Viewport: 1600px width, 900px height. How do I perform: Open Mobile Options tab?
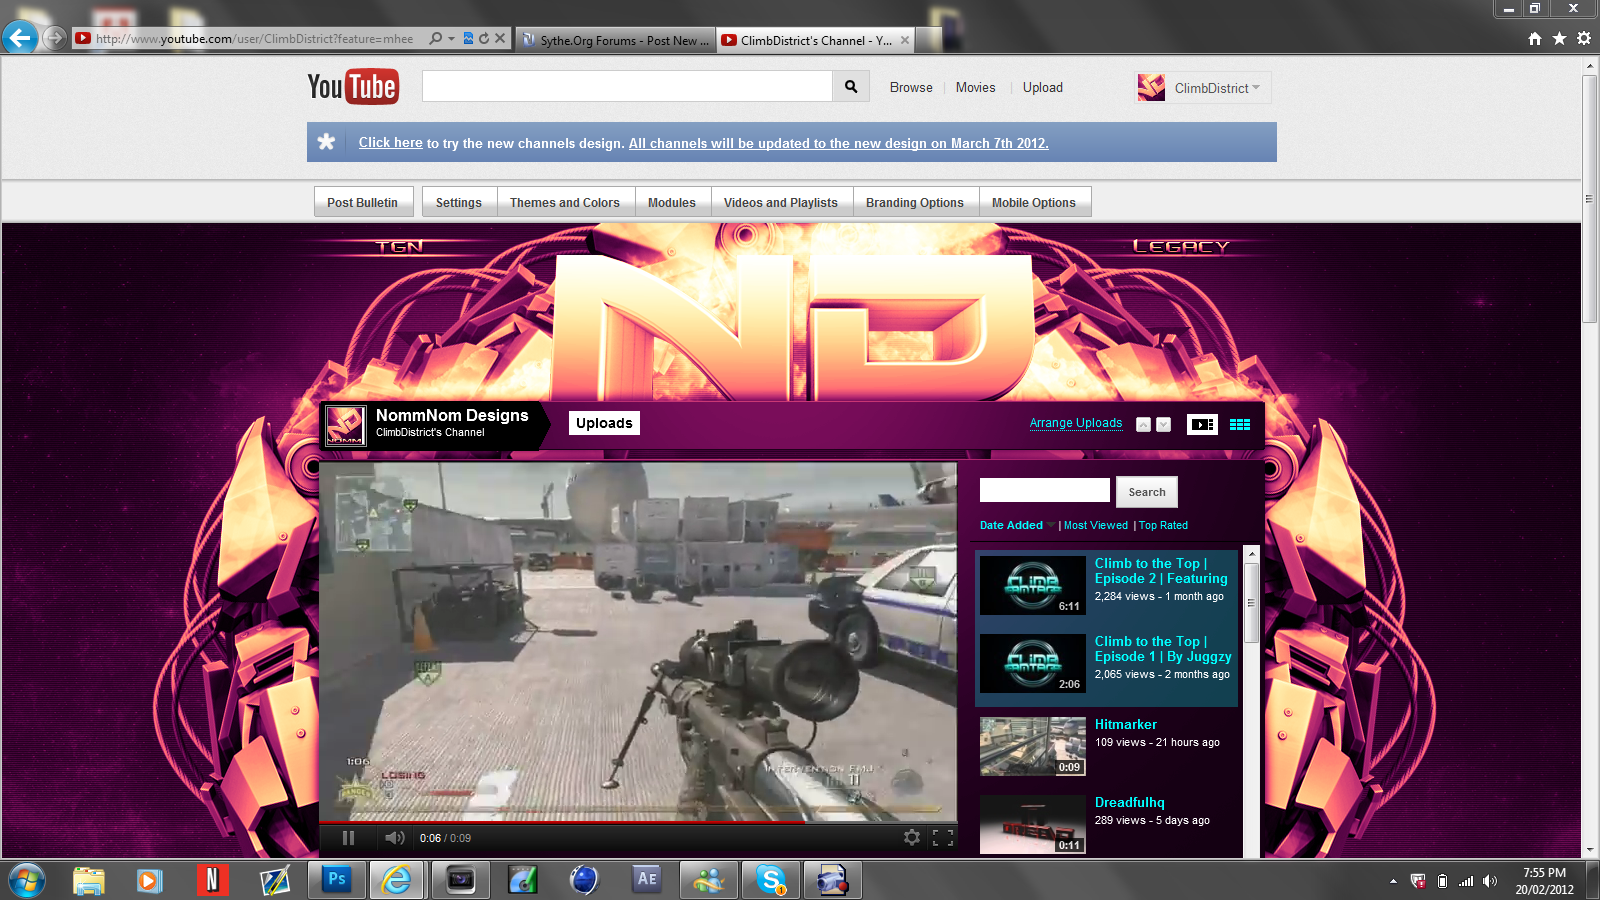coord(1034,202)
